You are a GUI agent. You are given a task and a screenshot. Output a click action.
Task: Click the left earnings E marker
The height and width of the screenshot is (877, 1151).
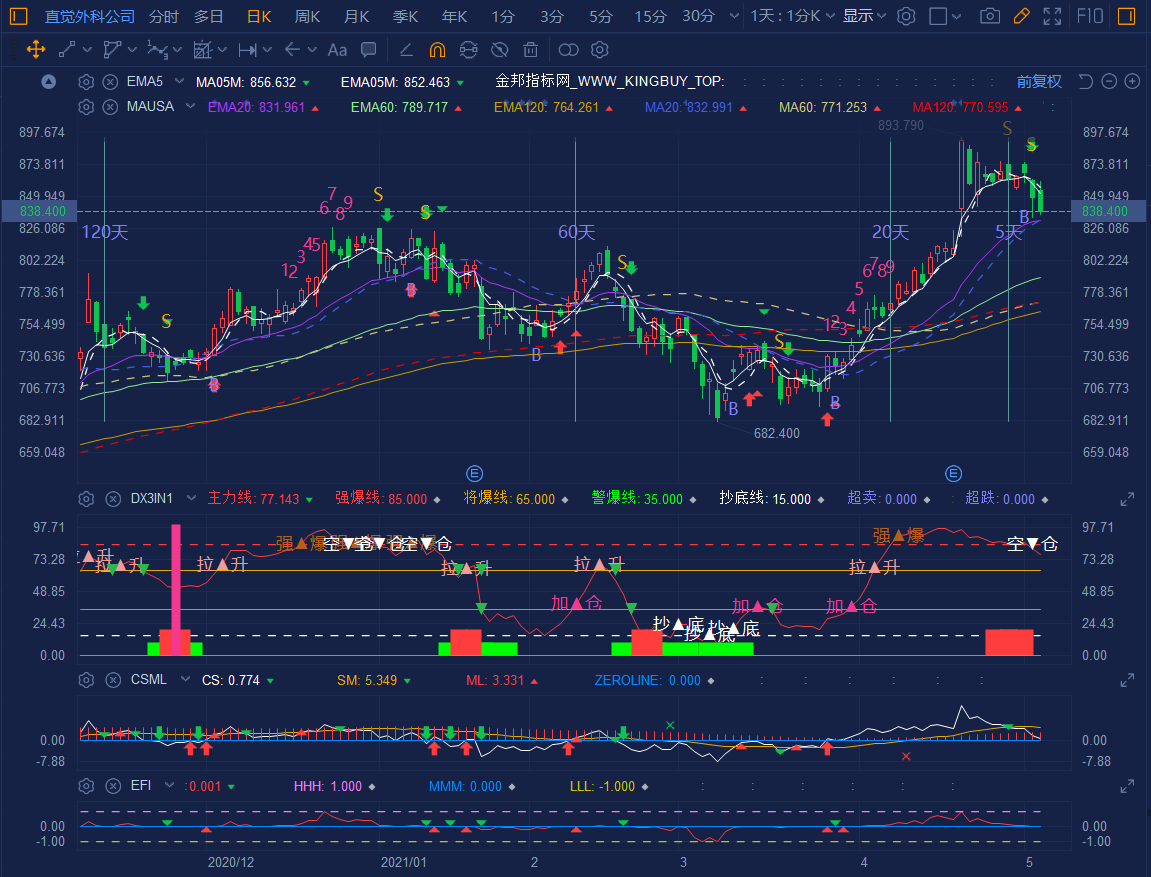[x=475, y=473]
